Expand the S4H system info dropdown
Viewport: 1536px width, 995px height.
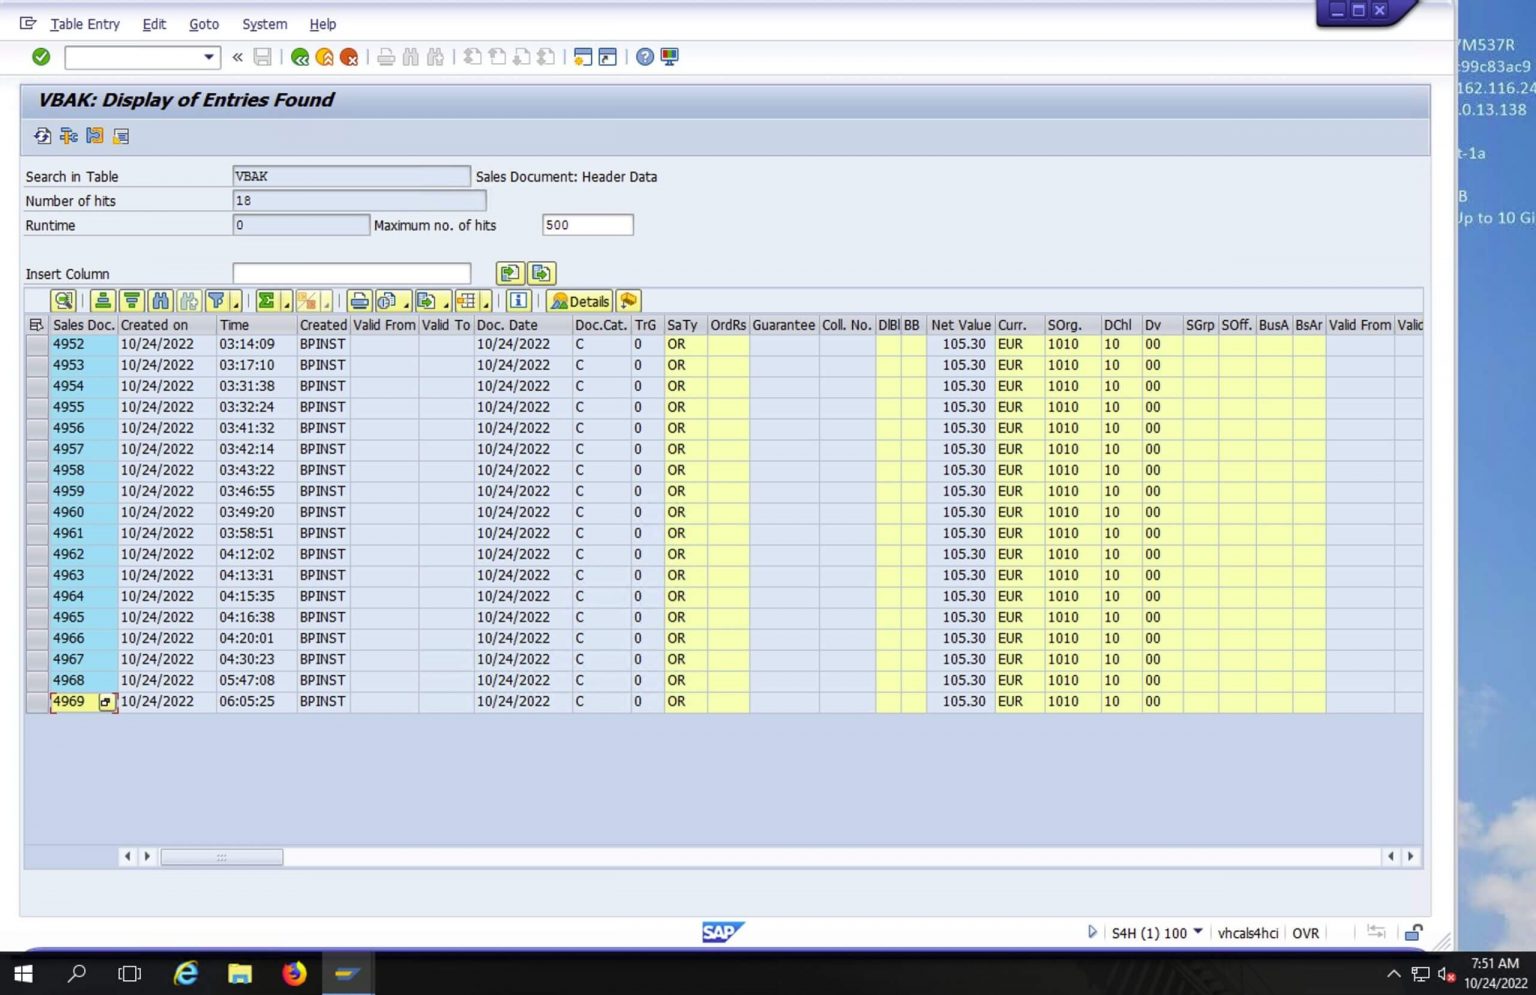click(1197, 932)
